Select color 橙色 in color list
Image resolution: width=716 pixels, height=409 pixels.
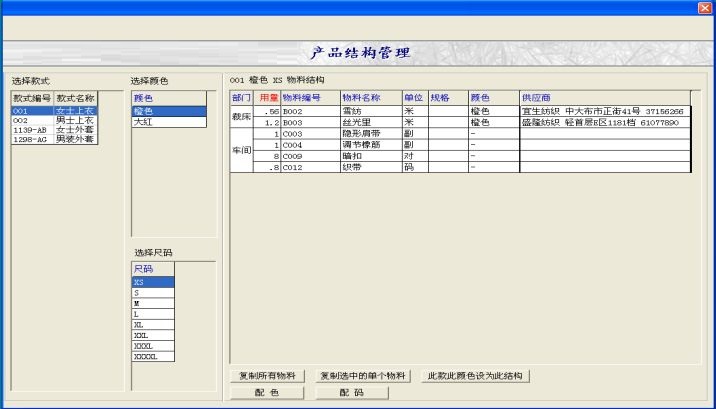169,111
